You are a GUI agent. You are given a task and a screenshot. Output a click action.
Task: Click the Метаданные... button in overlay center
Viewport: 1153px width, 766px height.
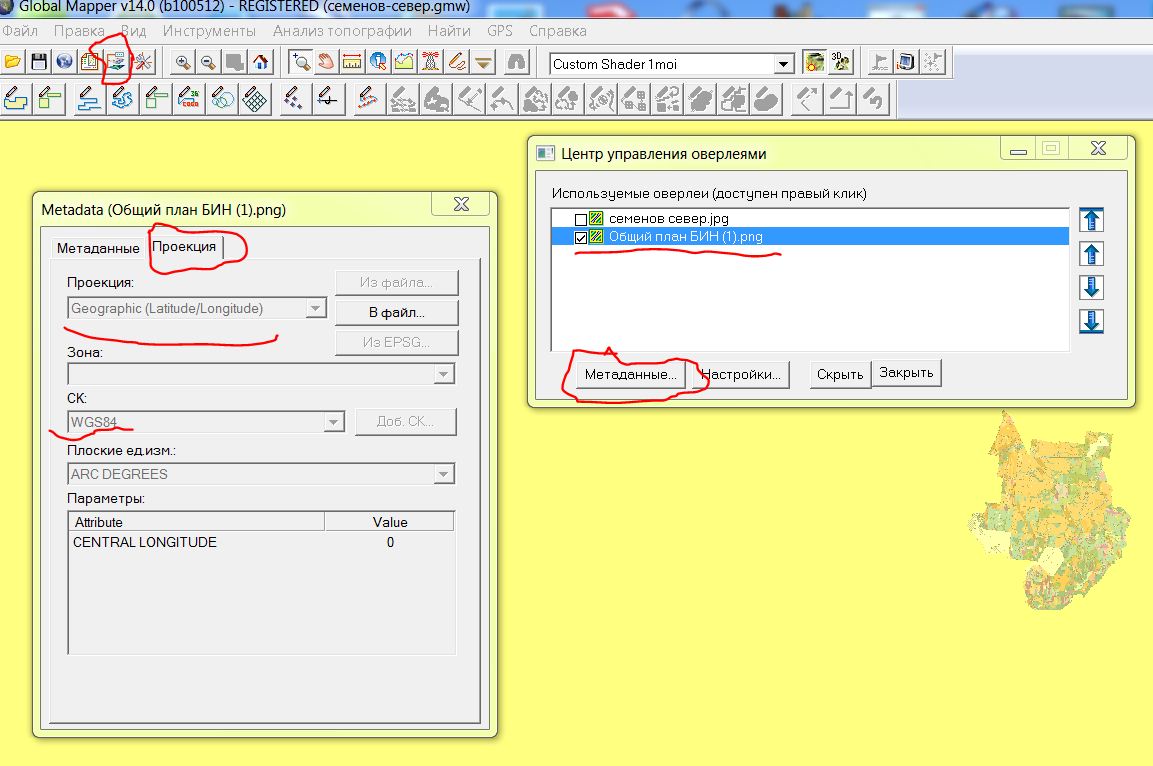tap(630, 375)
